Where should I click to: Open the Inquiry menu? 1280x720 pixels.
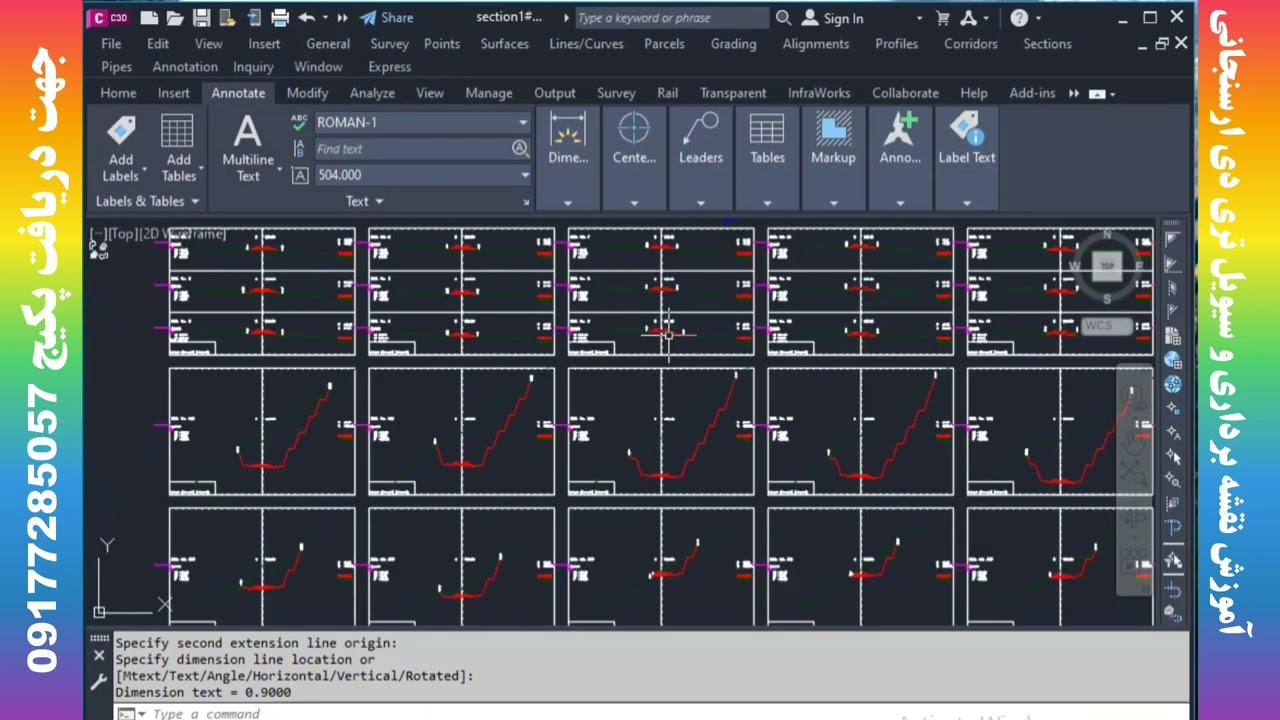[253, 67]
